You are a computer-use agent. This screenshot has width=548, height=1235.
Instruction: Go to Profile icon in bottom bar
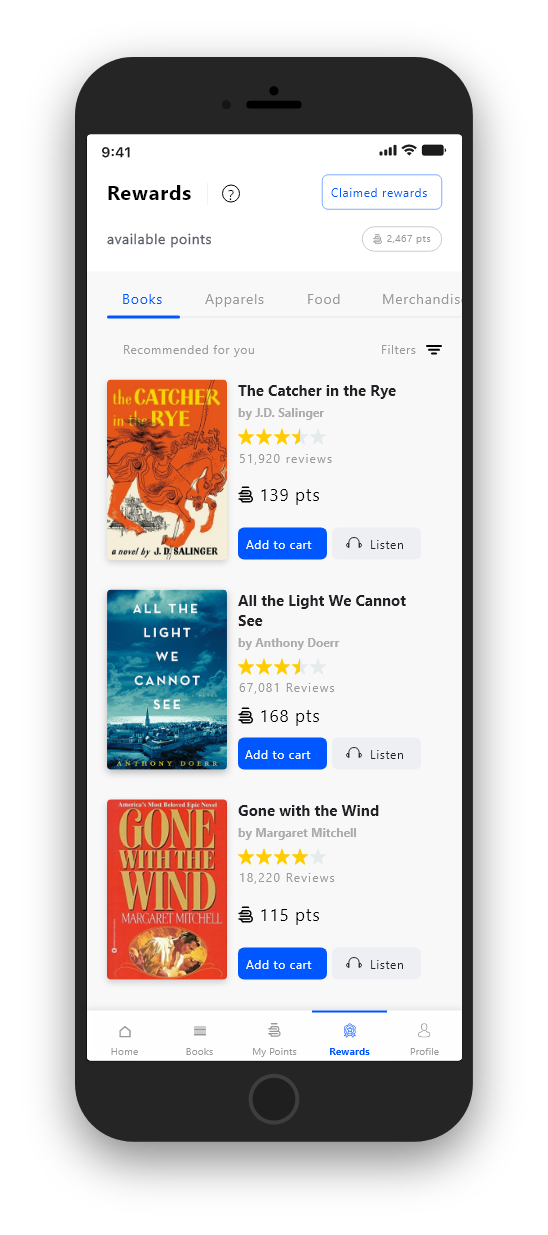coord(424,1030)
